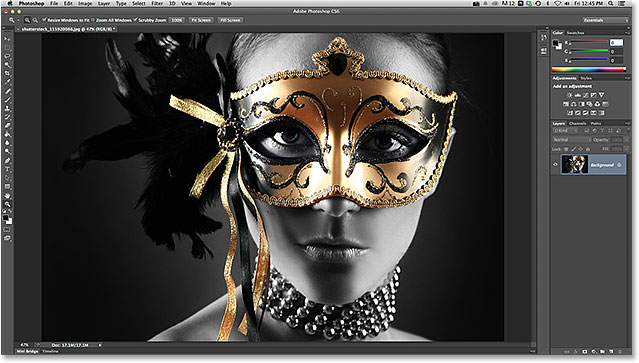Open the Layer menu

[x=104, y=3]
